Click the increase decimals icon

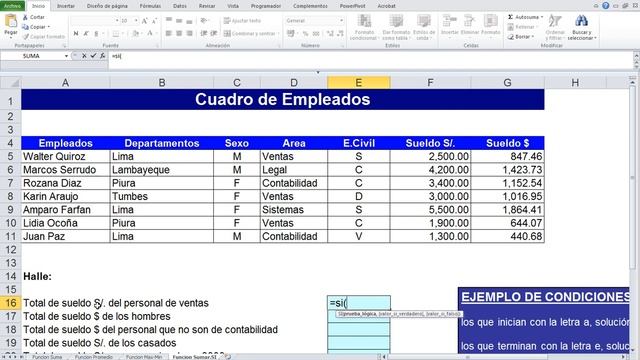click(x=330, y=33)
